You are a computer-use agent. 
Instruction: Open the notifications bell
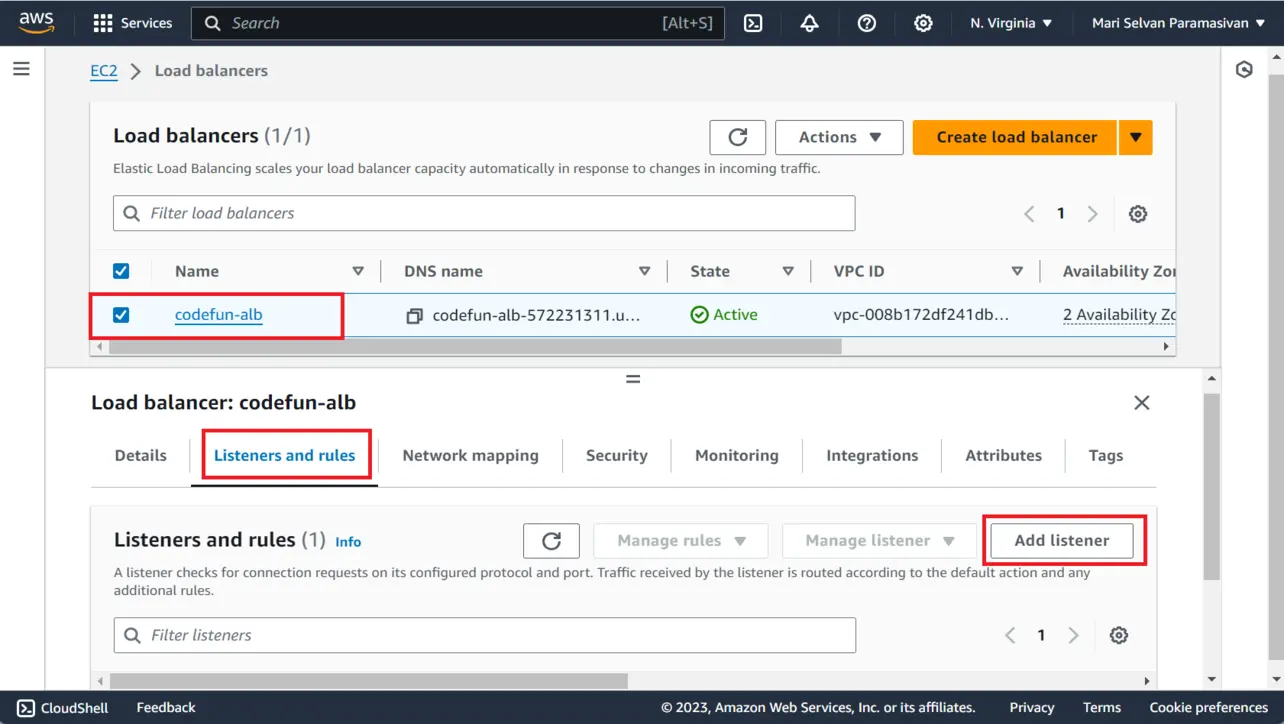(810, 23)
